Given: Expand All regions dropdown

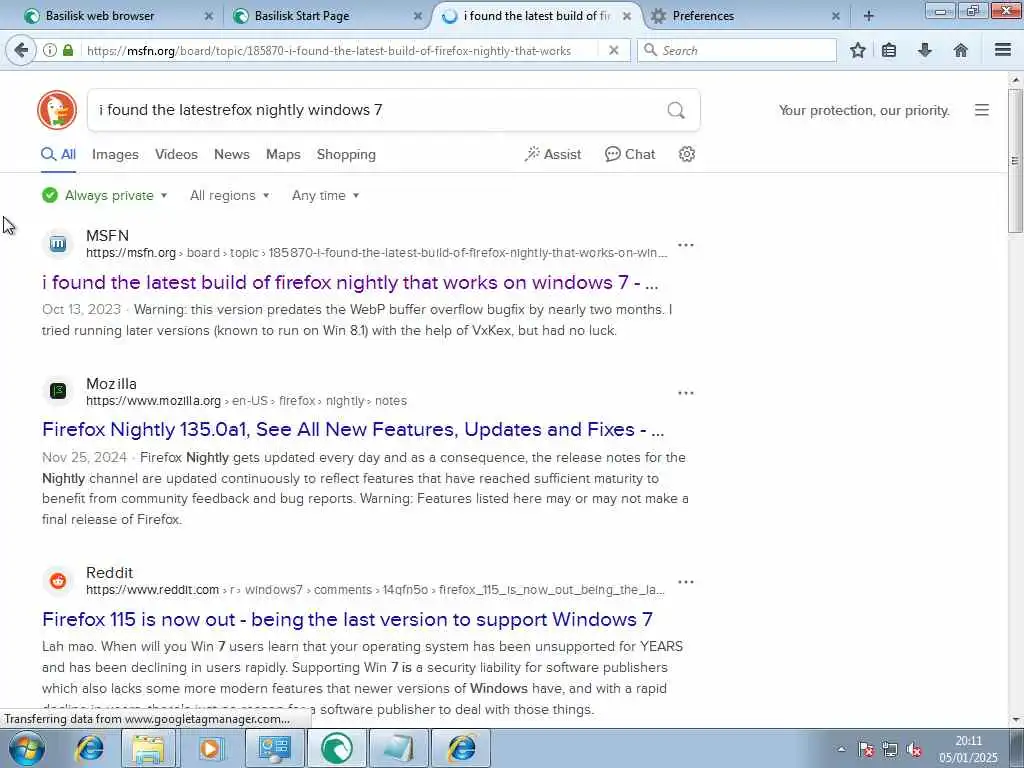Looking at the screenshot, I should (x=229, y=195).
